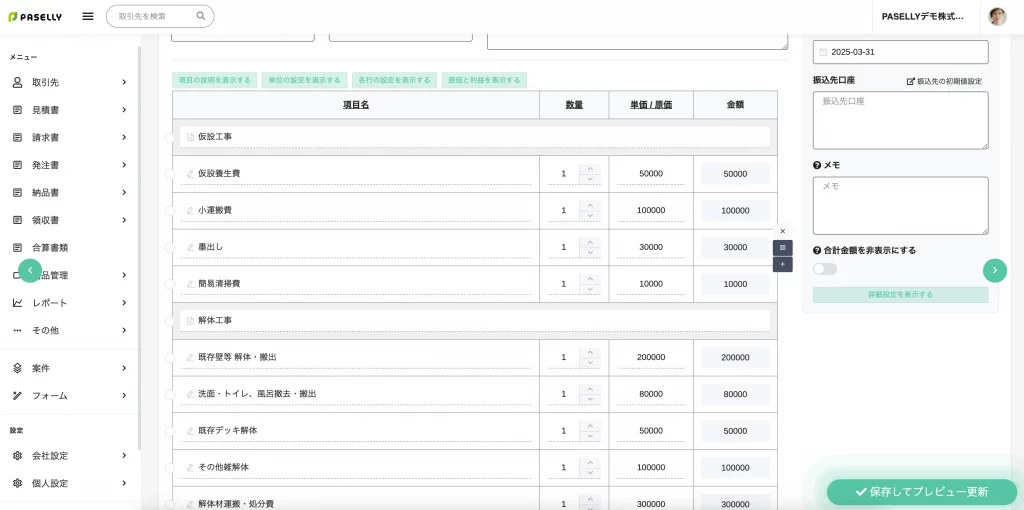Expand the 会社設定 settings entry
The height and width of the screenshot is (510, 1024).
coord(69,456)
